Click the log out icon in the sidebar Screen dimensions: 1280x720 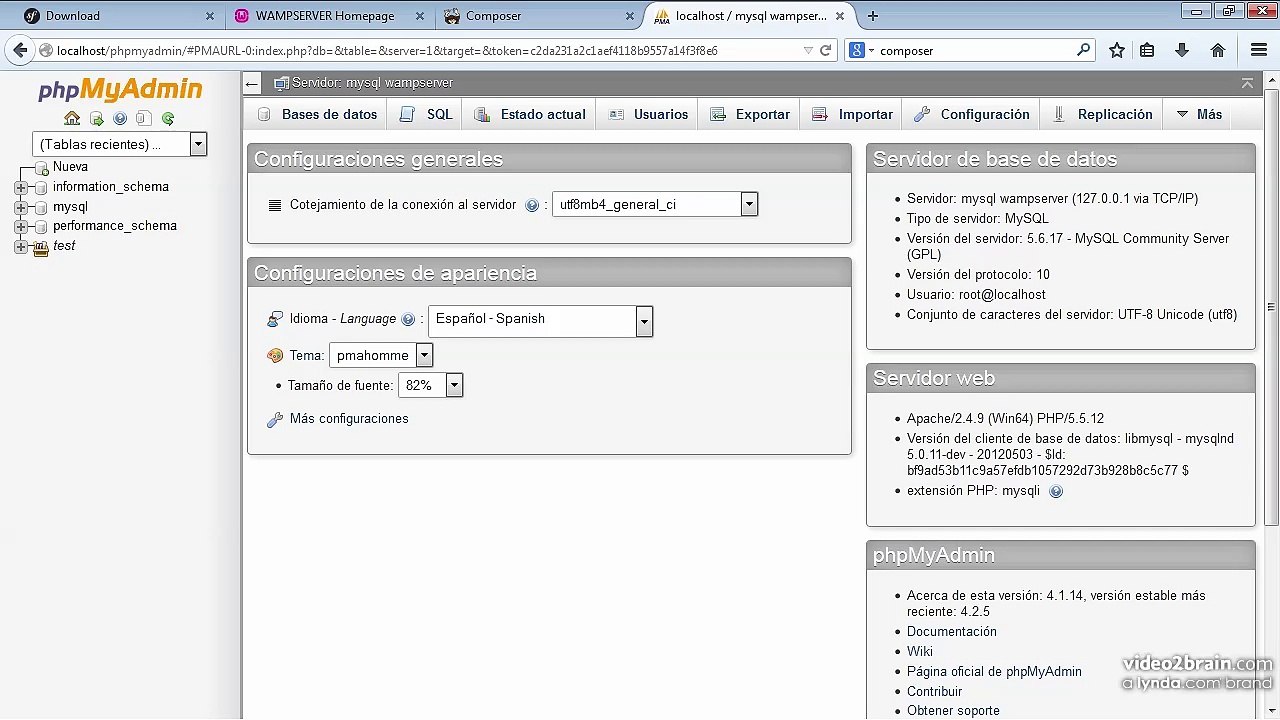coord(97,118)
